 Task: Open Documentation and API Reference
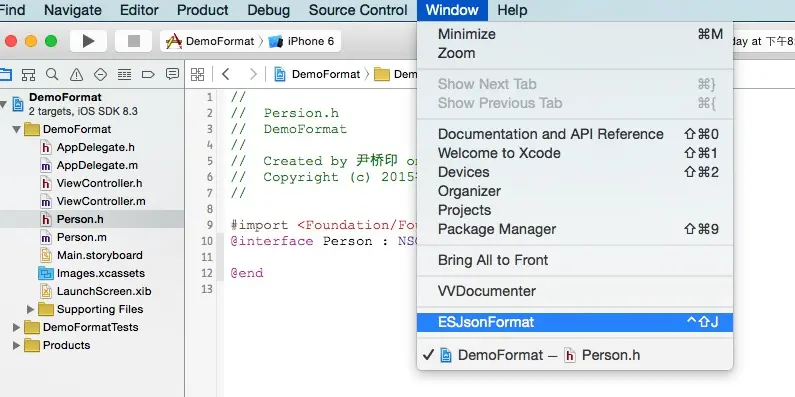coord(575,134)
